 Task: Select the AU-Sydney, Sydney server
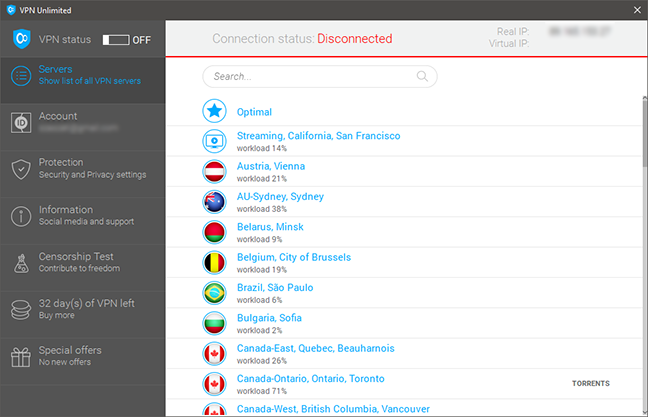pyautogui.click(x=406, y=202)
